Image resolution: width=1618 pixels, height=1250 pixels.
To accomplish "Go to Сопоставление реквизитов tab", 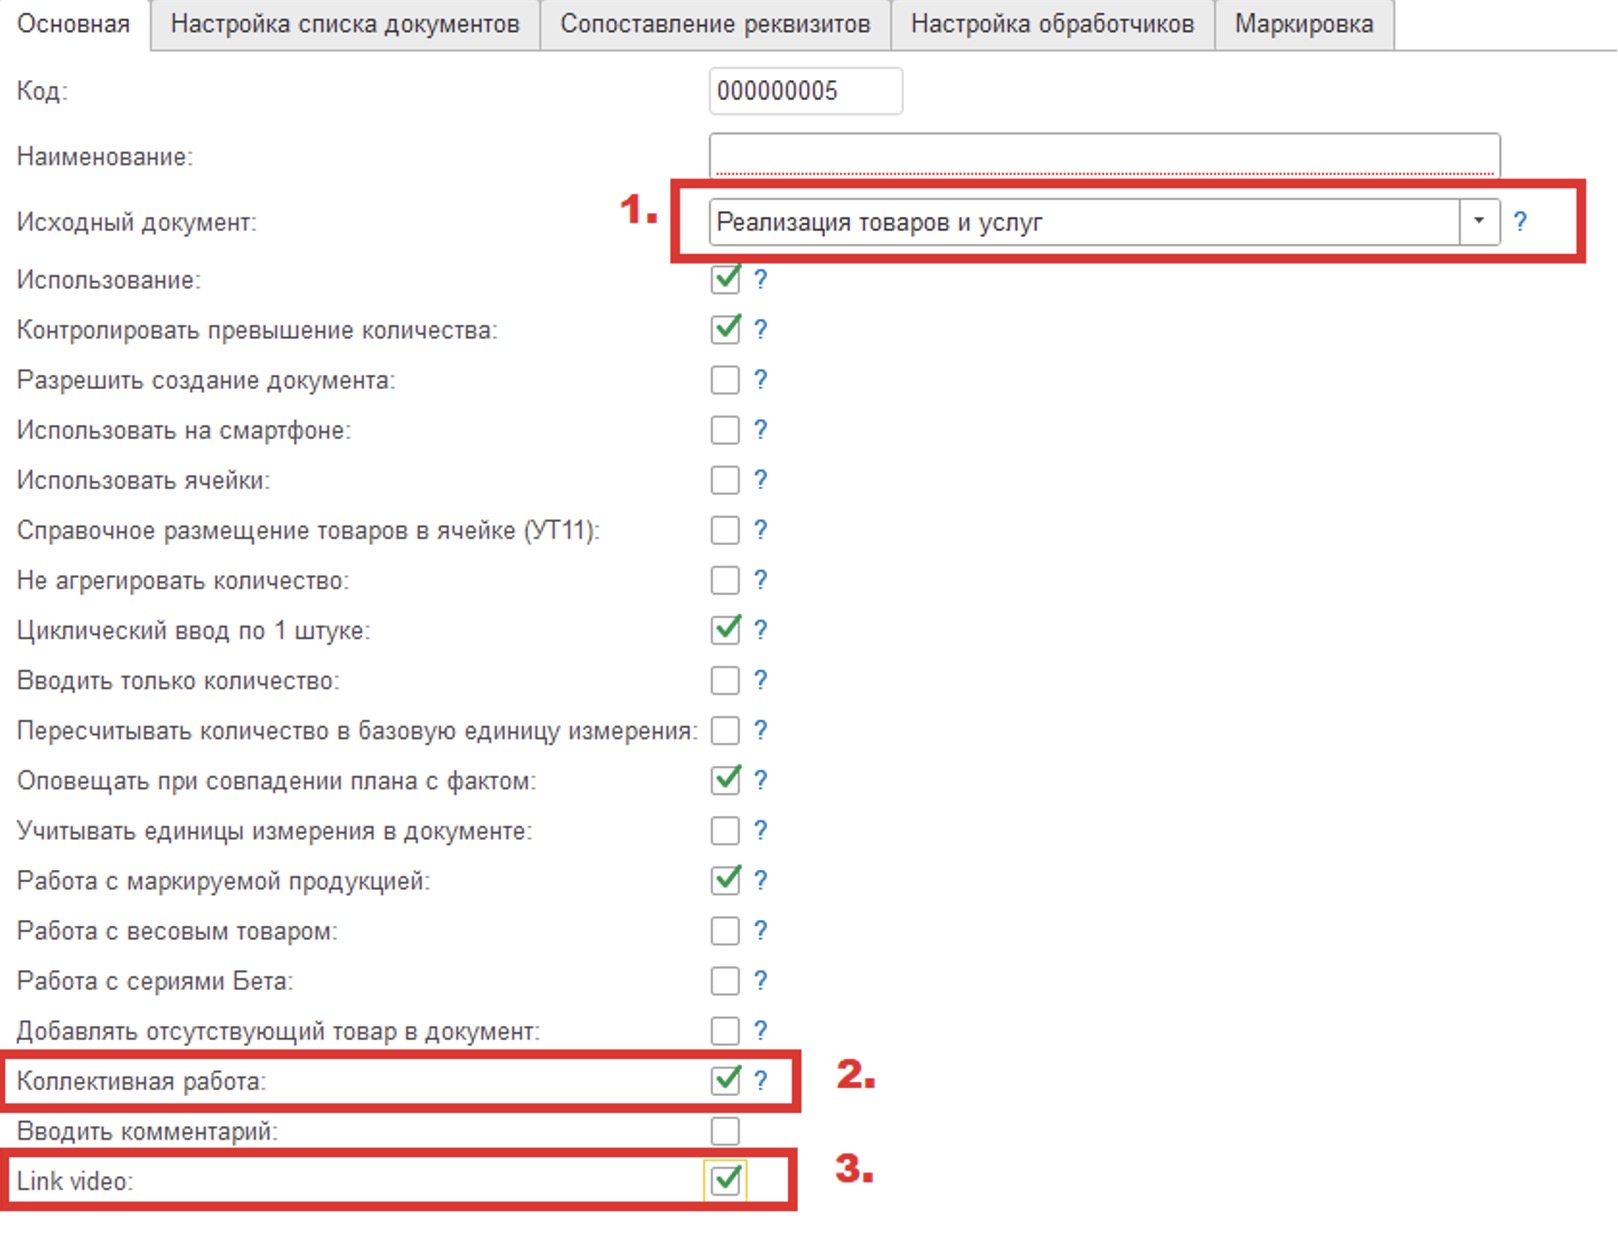I will click(x=715, y=24).
